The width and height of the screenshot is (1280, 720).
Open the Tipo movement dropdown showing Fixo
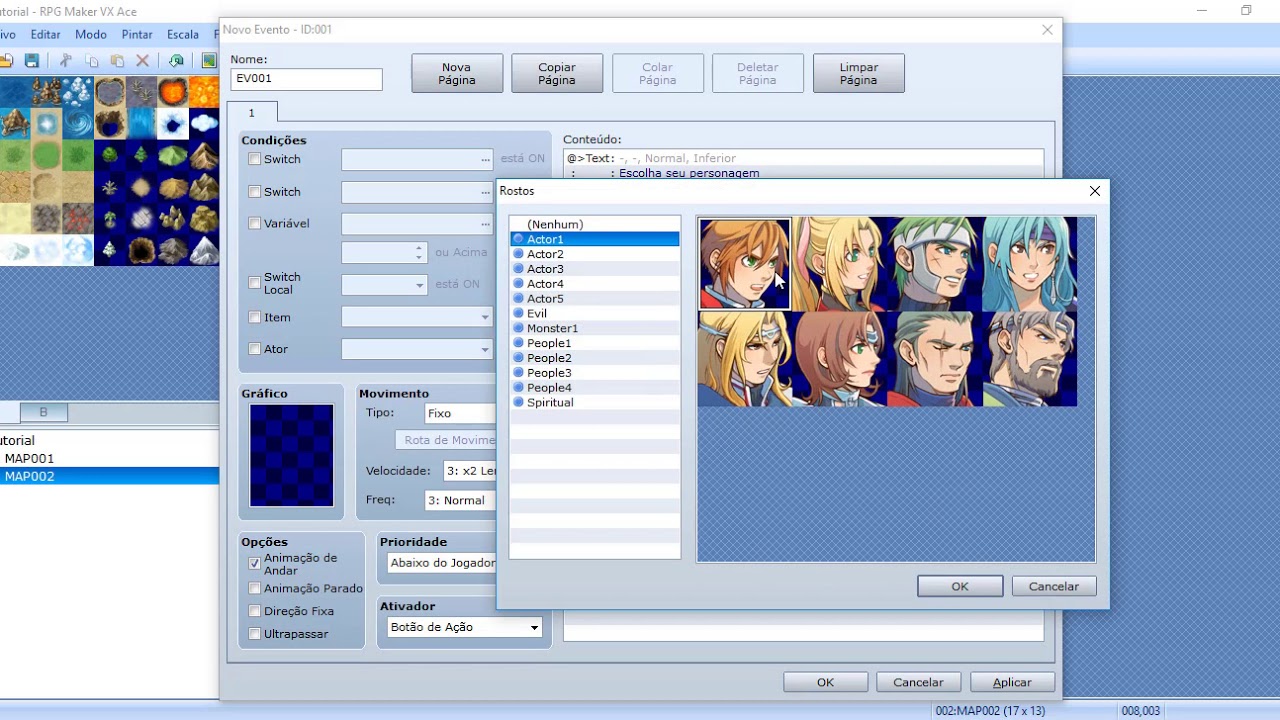tap(459, 413)
